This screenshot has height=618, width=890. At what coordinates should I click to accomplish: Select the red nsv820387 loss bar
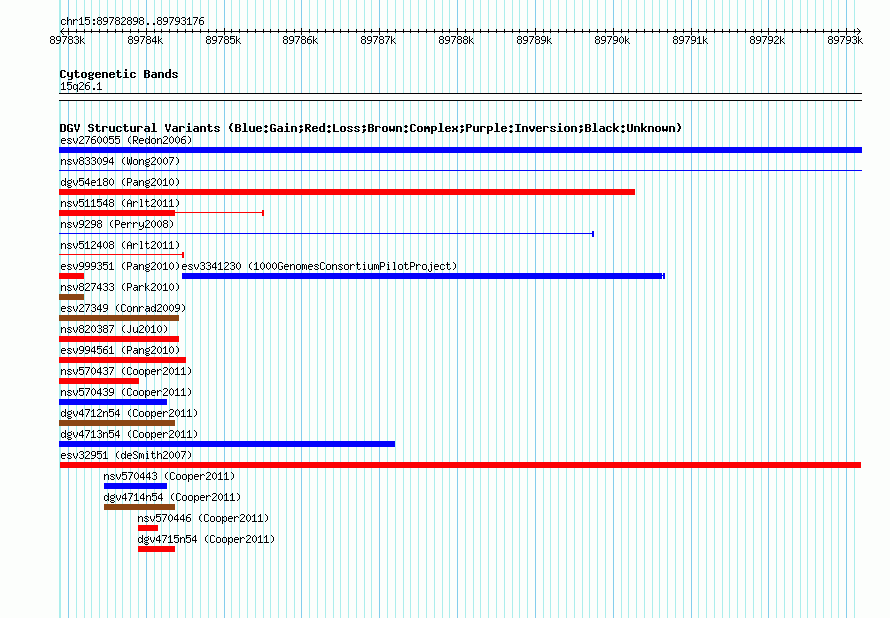(119, 339)
